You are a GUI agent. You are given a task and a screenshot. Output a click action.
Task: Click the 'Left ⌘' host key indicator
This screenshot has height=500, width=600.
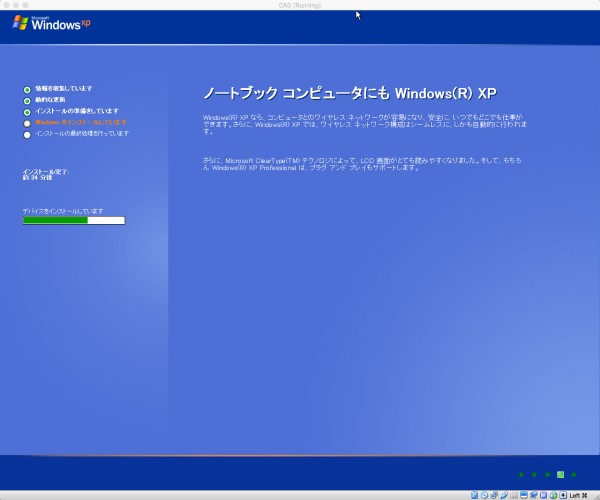[578, 495]
